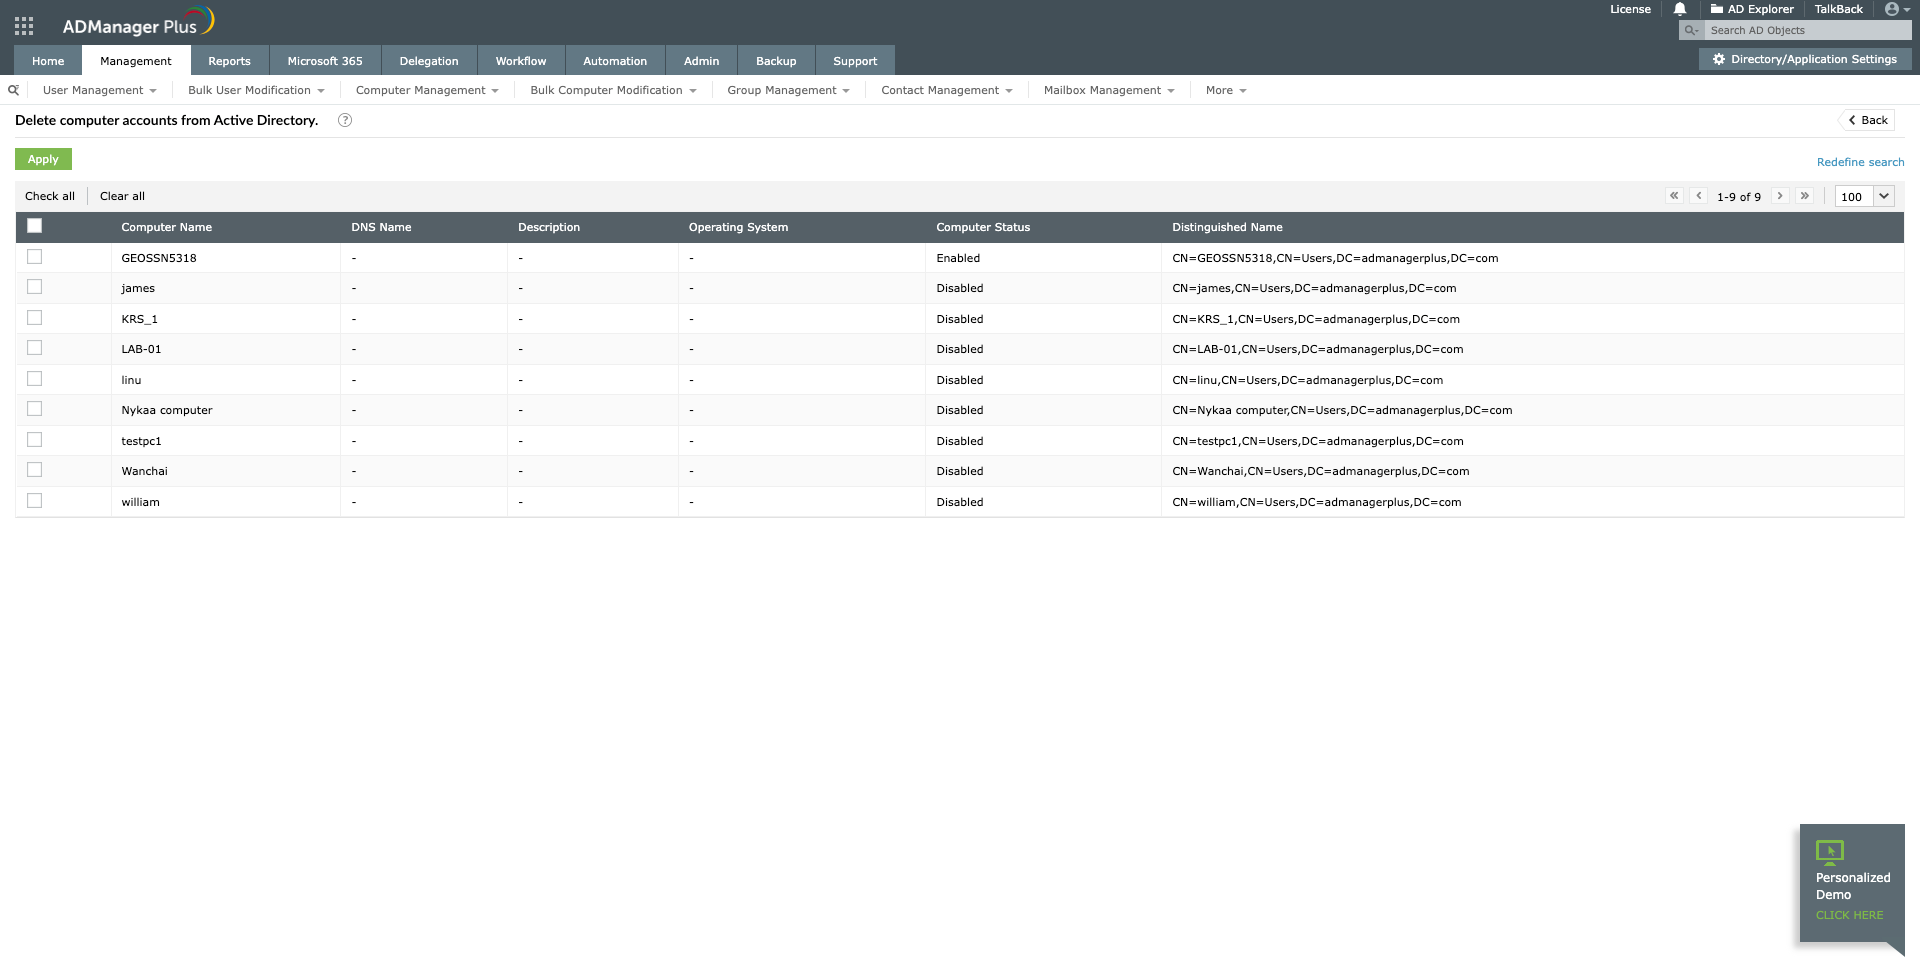
Task: Click the Computer Status column header
Action: [x=983, y=227]
